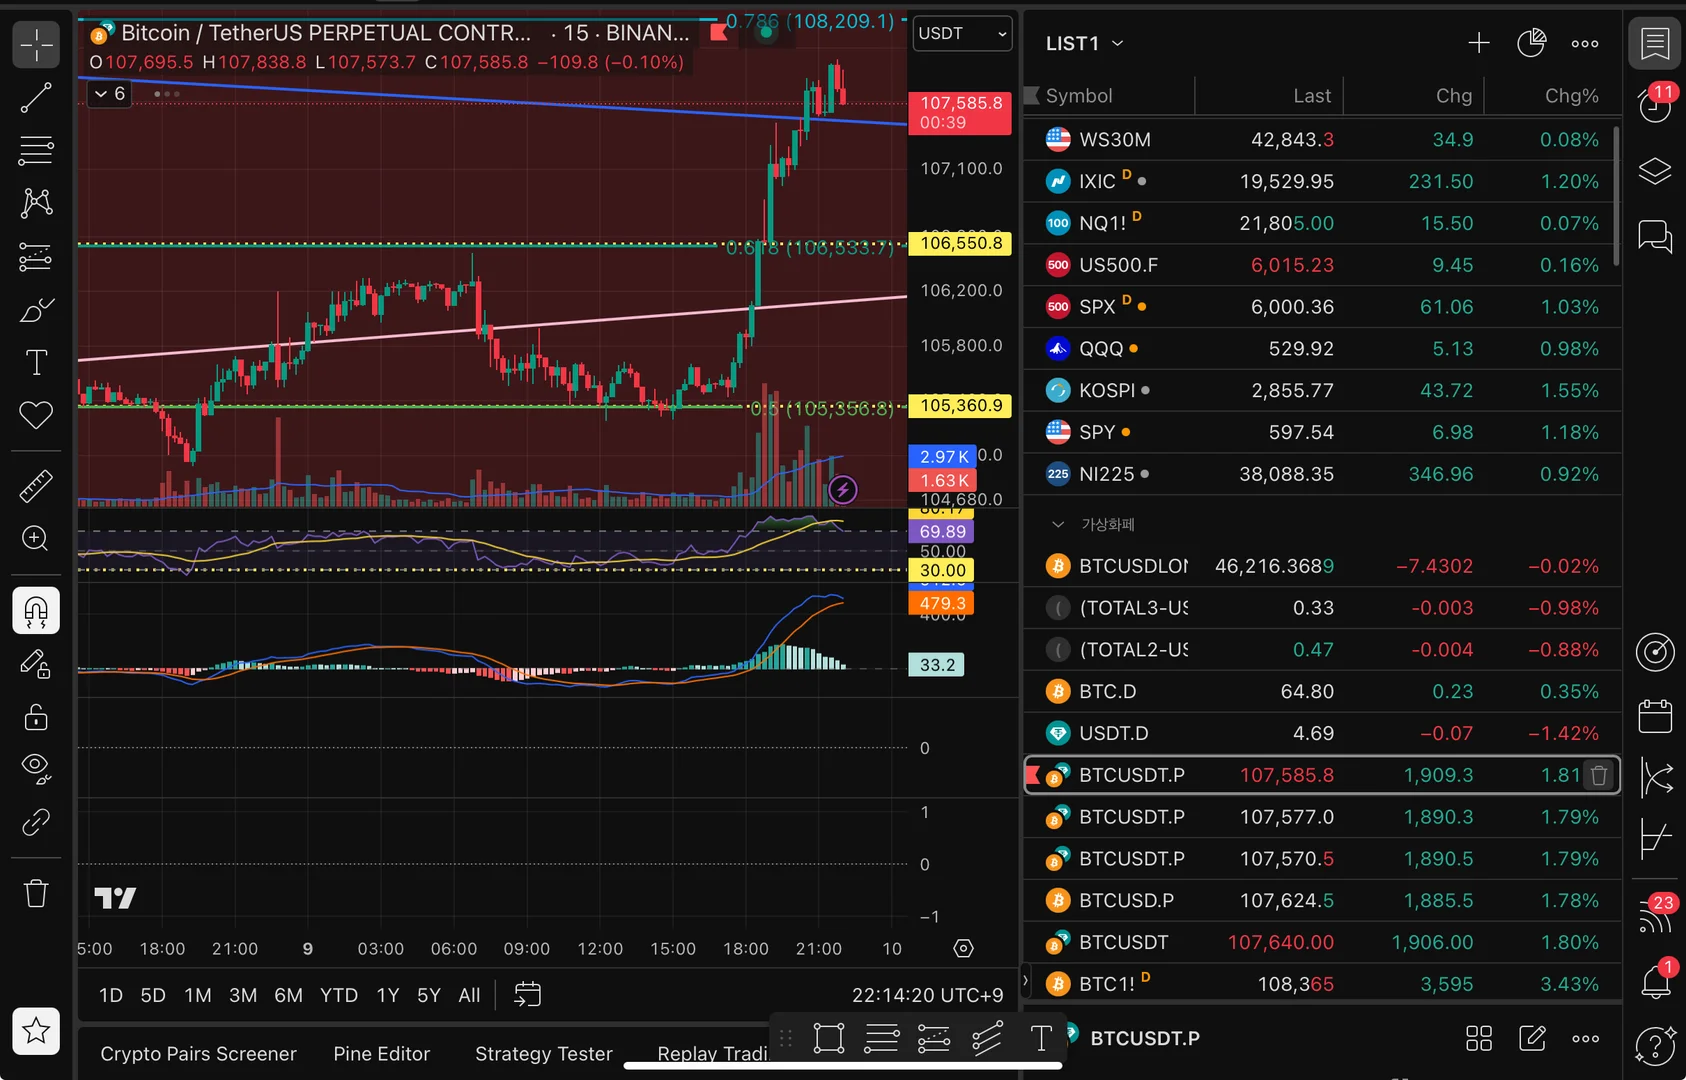Toggle lock all drawings padlock

(36, 716)
